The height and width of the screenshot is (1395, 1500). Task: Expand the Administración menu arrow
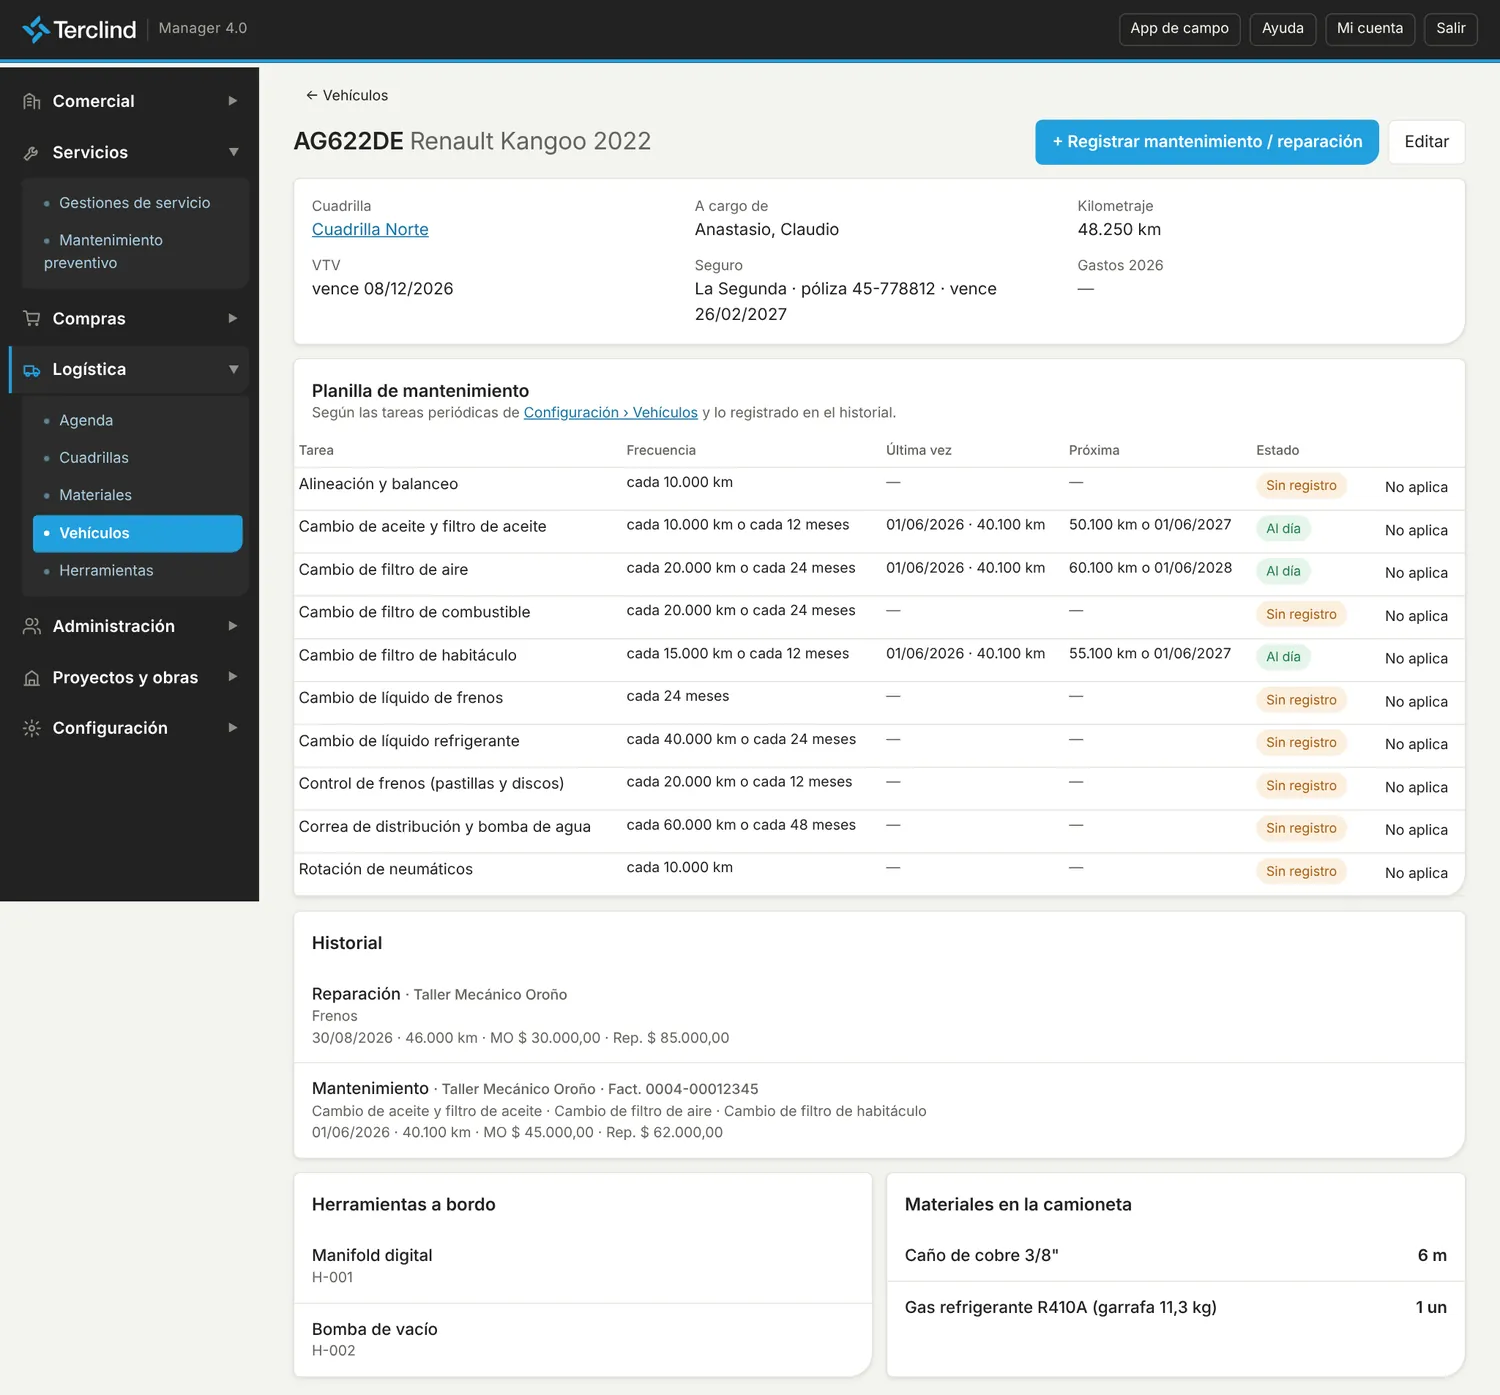coord(233,626)
